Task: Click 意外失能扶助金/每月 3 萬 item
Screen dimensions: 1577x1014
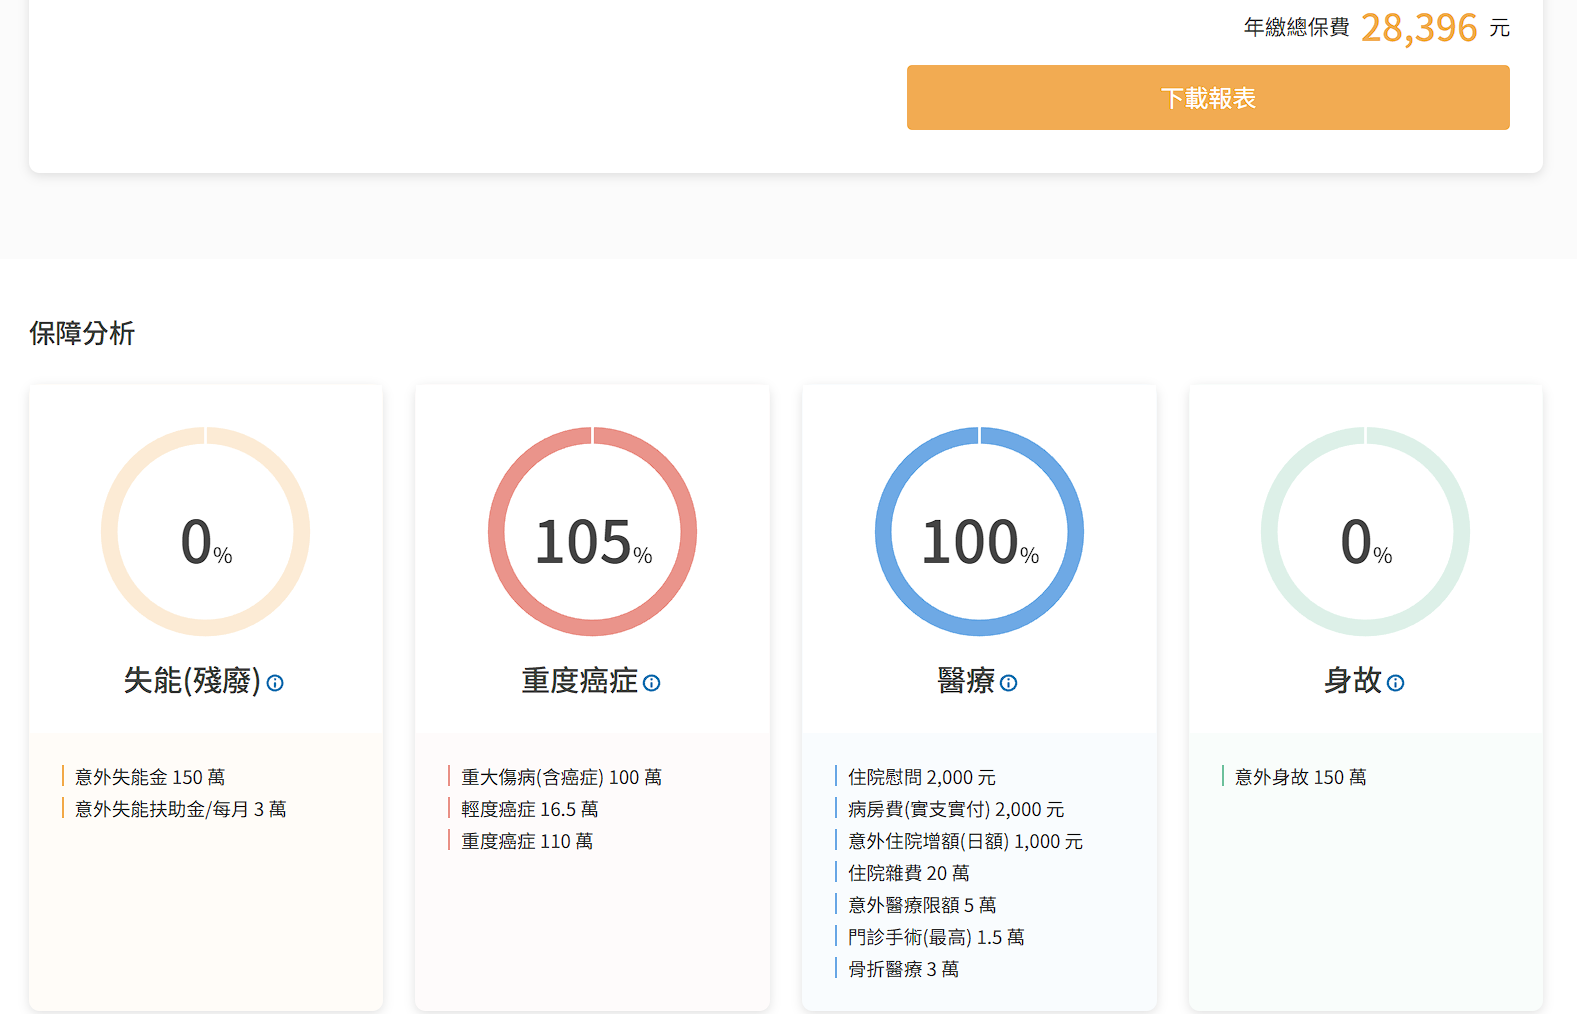Action: click(x=180, y=809)
